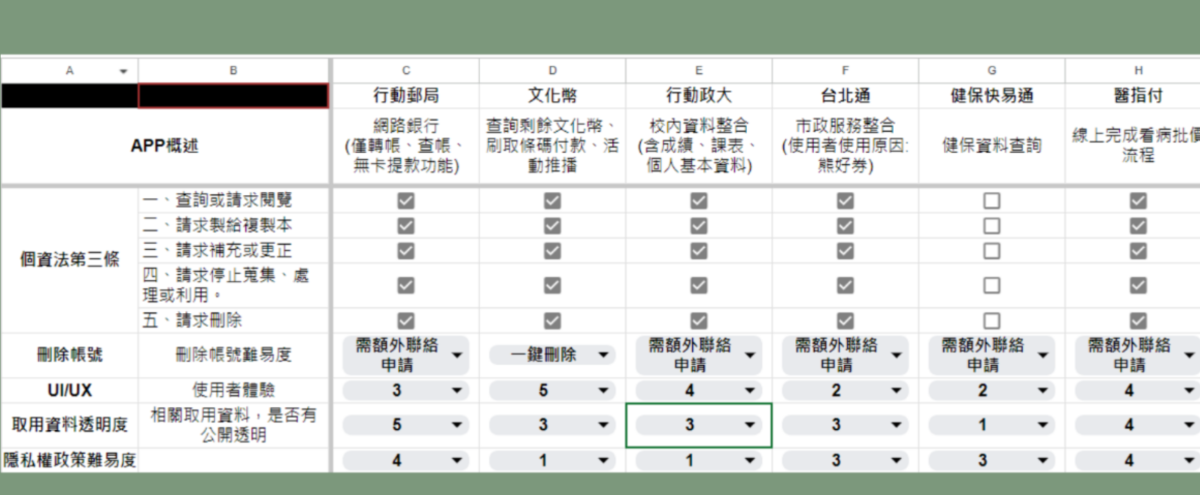Viewport: 1200px width, 495px height.
Task: Select the 行動郵局 header cell
Action: (x=405, y=96)
